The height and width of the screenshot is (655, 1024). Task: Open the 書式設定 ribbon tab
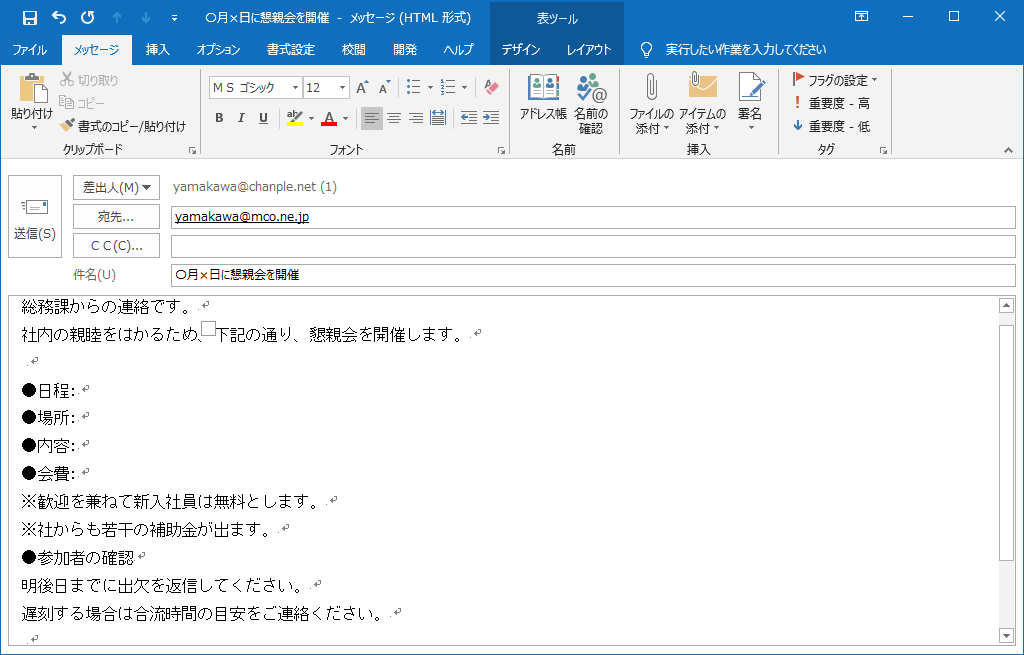[x=290, y=50]
